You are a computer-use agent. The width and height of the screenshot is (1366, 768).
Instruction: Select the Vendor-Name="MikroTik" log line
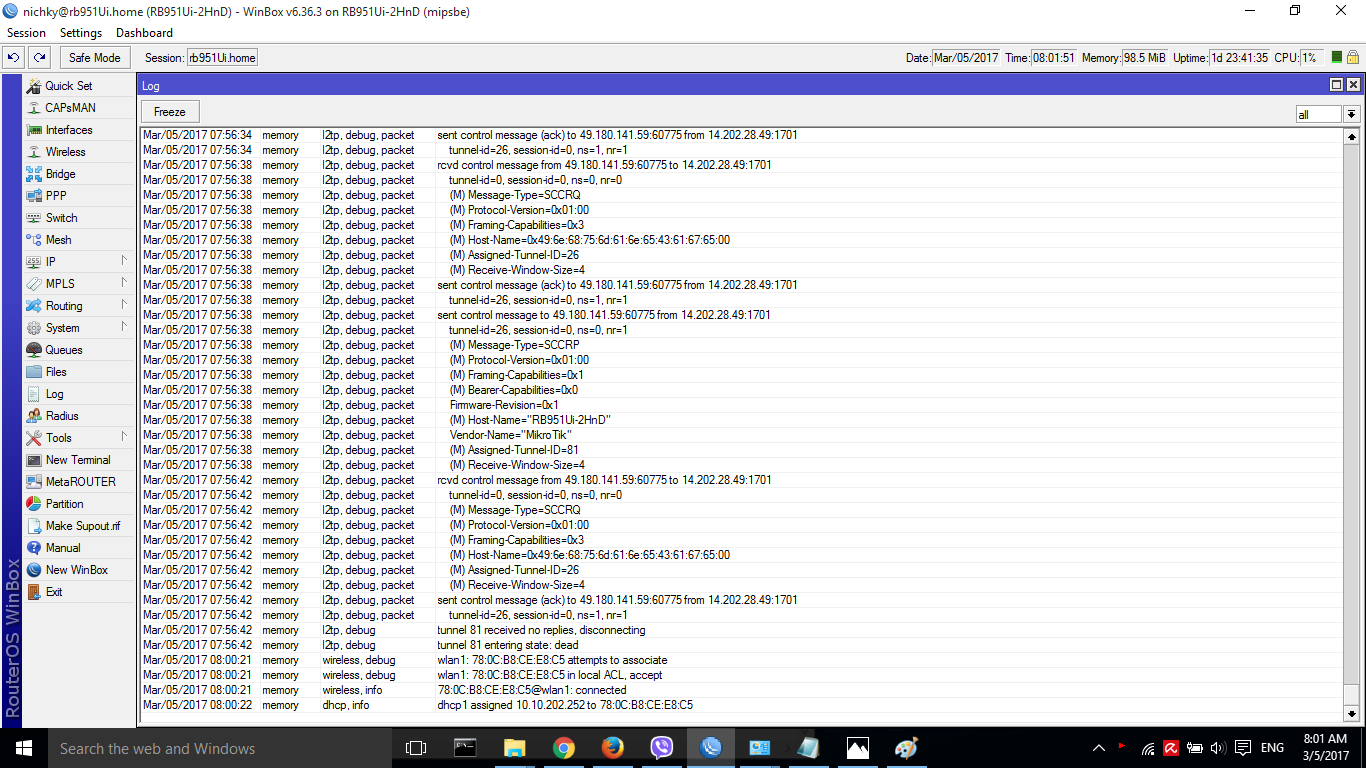[741, 435]
